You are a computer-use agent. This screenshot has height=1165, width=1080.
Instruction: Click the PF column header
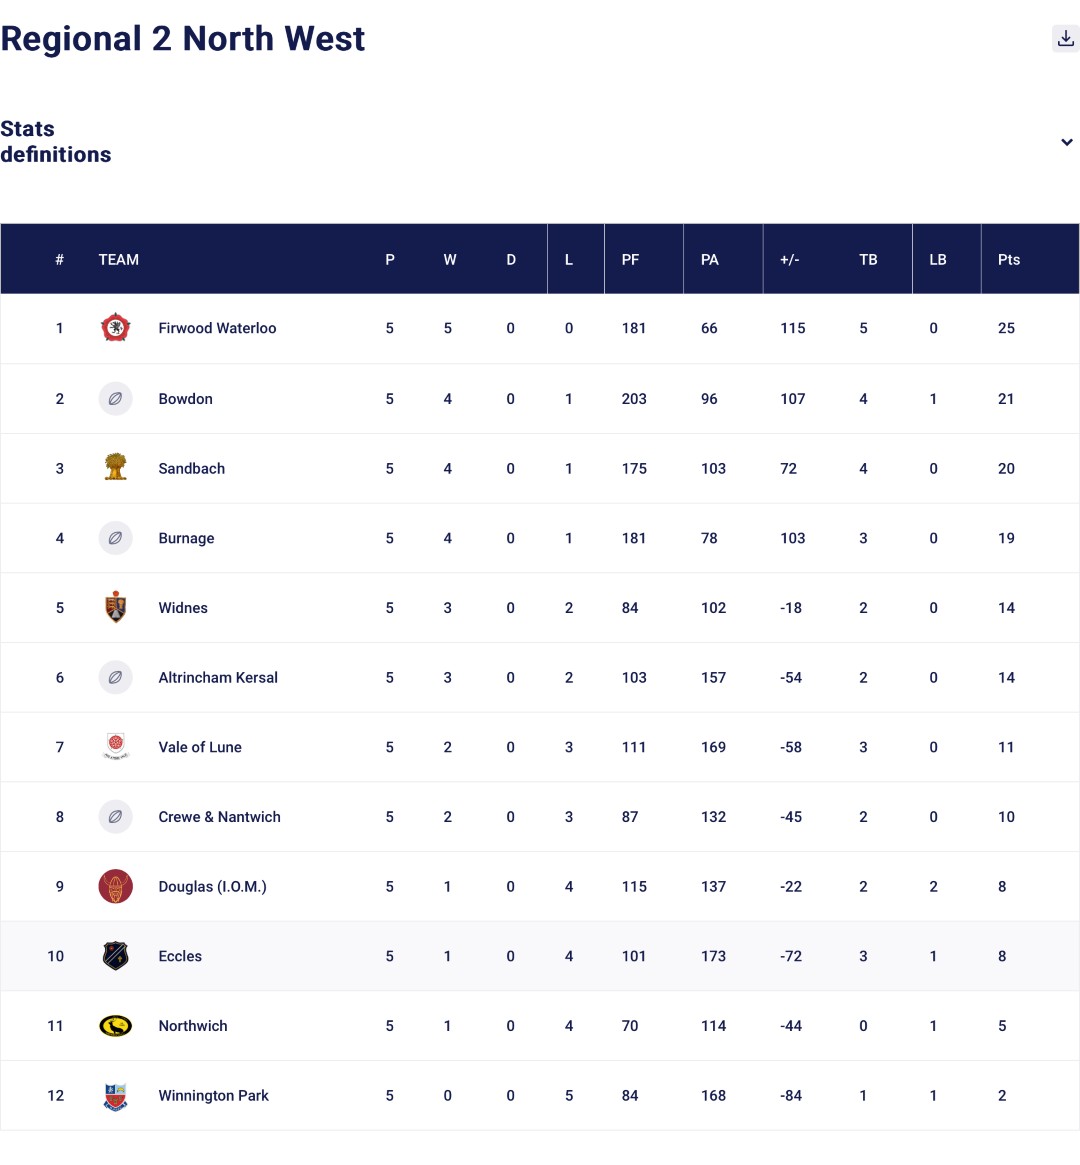[x=630, y=260]
